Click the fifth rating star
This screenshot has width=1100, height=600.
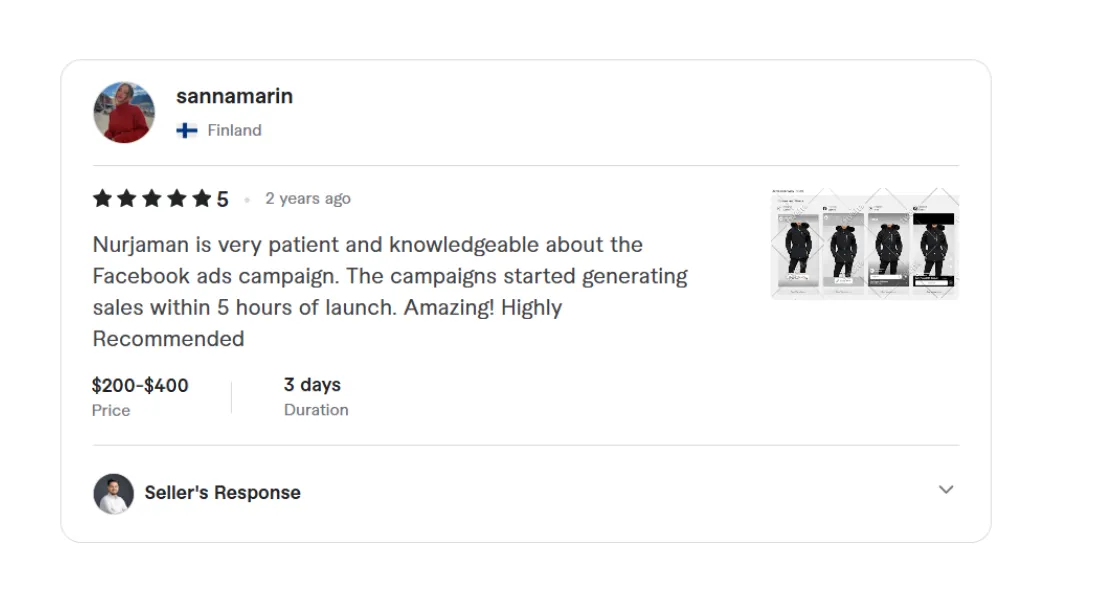202,198
